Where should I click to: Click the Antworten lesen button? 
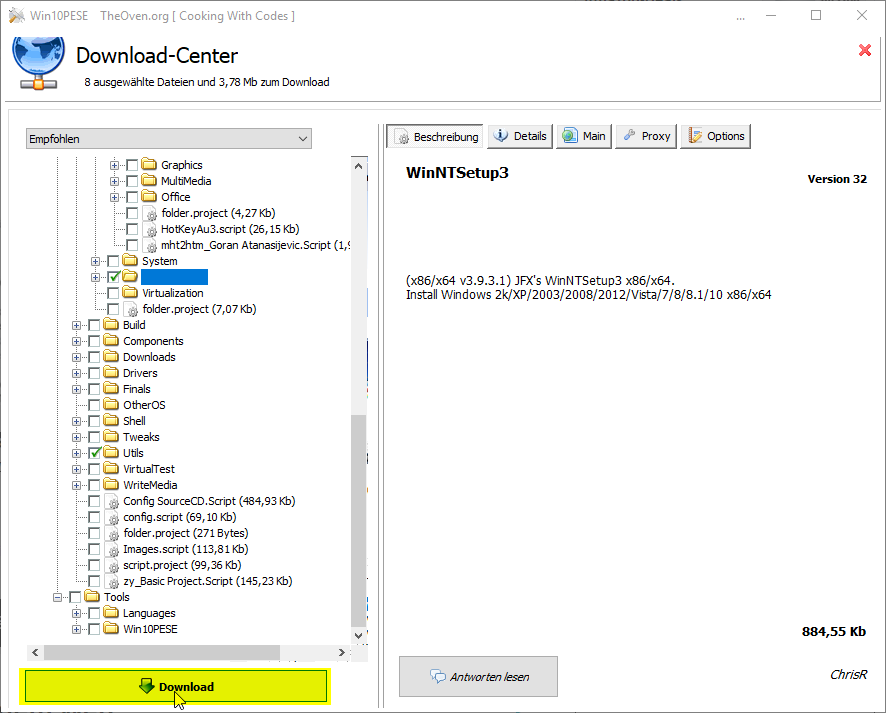point(478,677)
